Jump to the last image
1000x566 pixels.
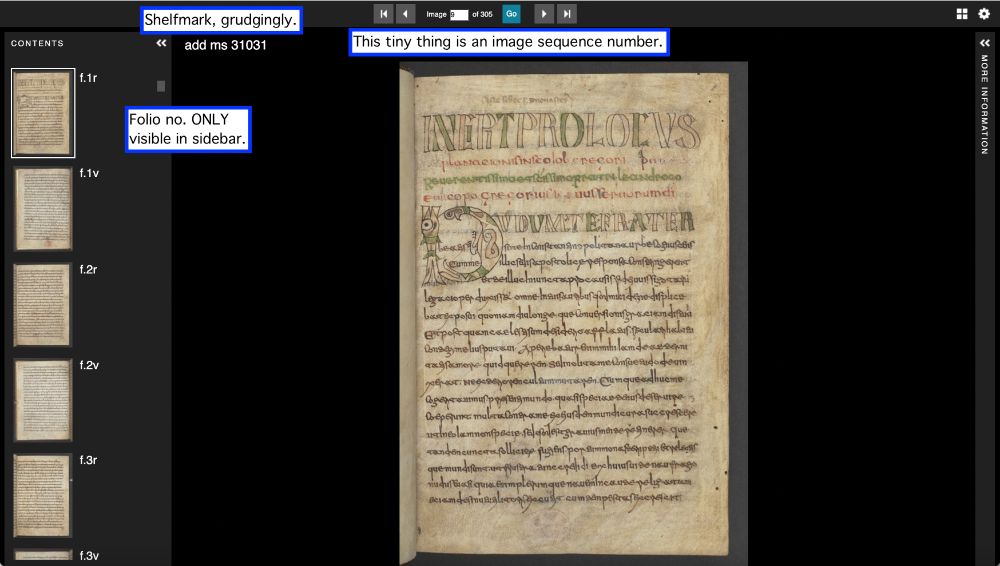pyautogui.click(x=567, y=14)
